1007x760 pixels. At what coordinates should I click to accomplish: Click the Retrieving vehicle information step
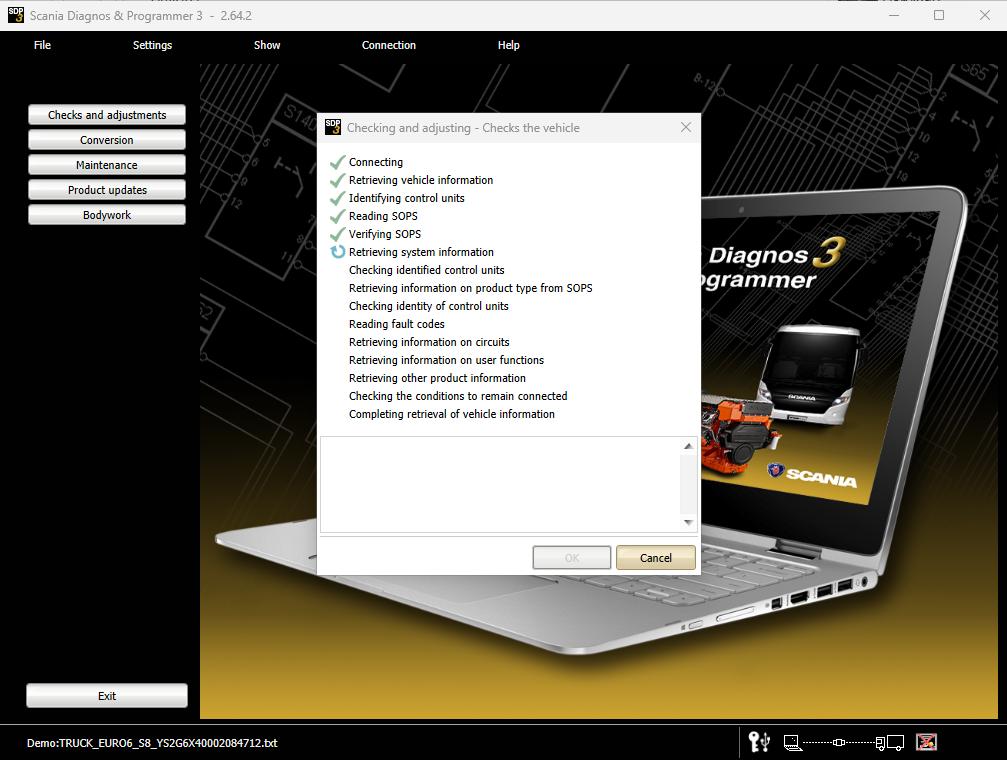(x=421, y=180)
